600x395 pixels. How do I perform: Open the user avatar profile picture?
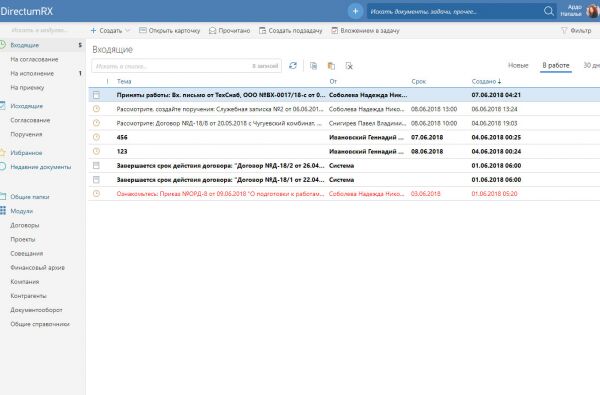click(x=592, y=11)
